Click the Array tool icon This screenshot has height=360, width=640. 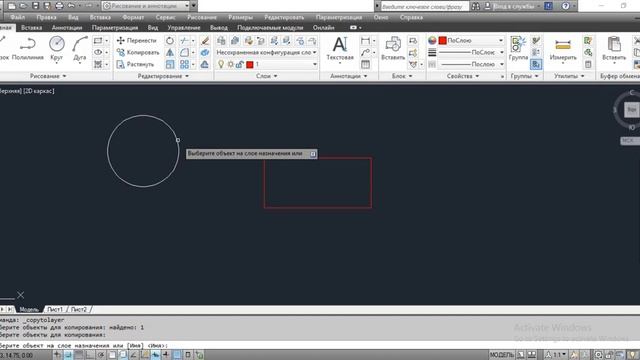pyautogui.click(x=184, y=64)
